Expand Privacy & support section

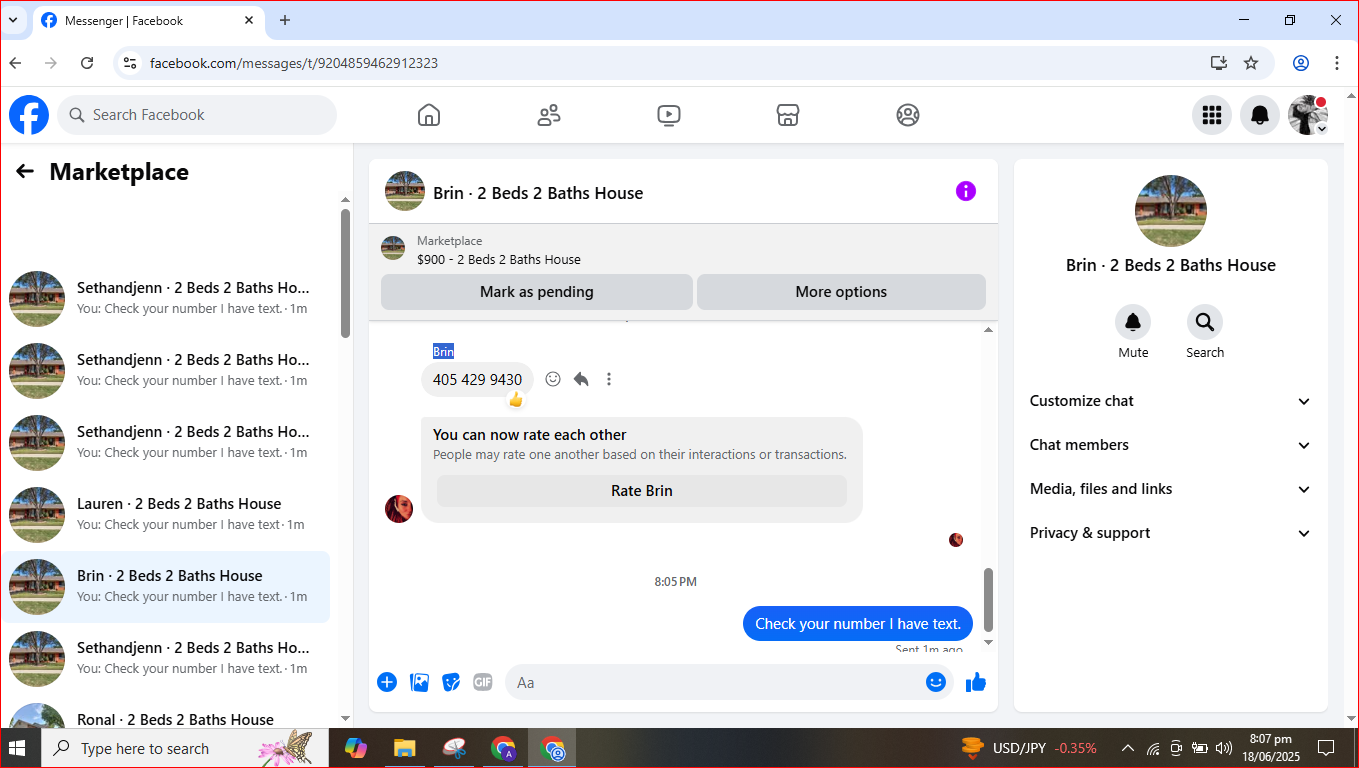[1171, 533]
